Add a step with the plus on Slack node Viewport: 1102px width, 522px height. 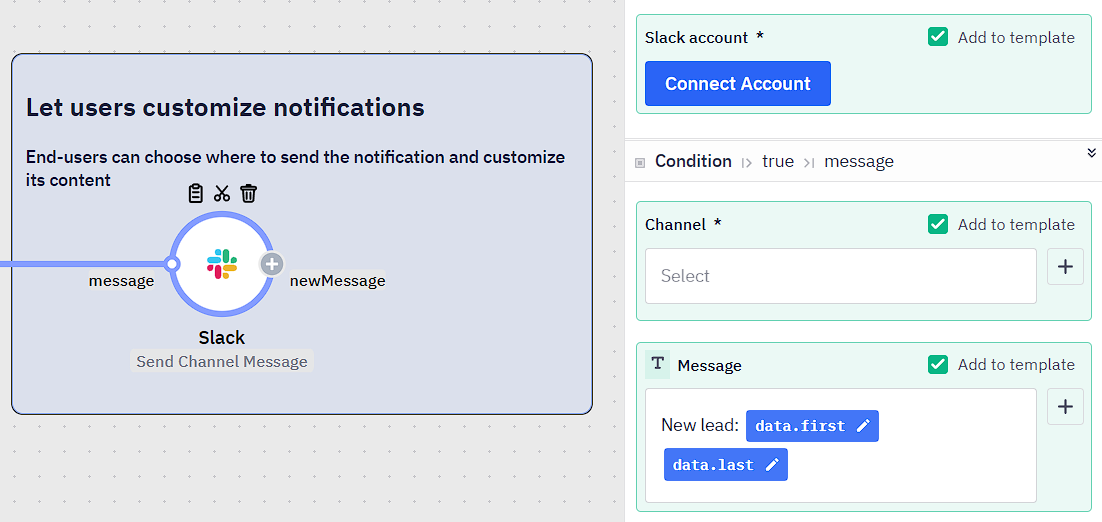pyautogui.click(x=272, y=264)
